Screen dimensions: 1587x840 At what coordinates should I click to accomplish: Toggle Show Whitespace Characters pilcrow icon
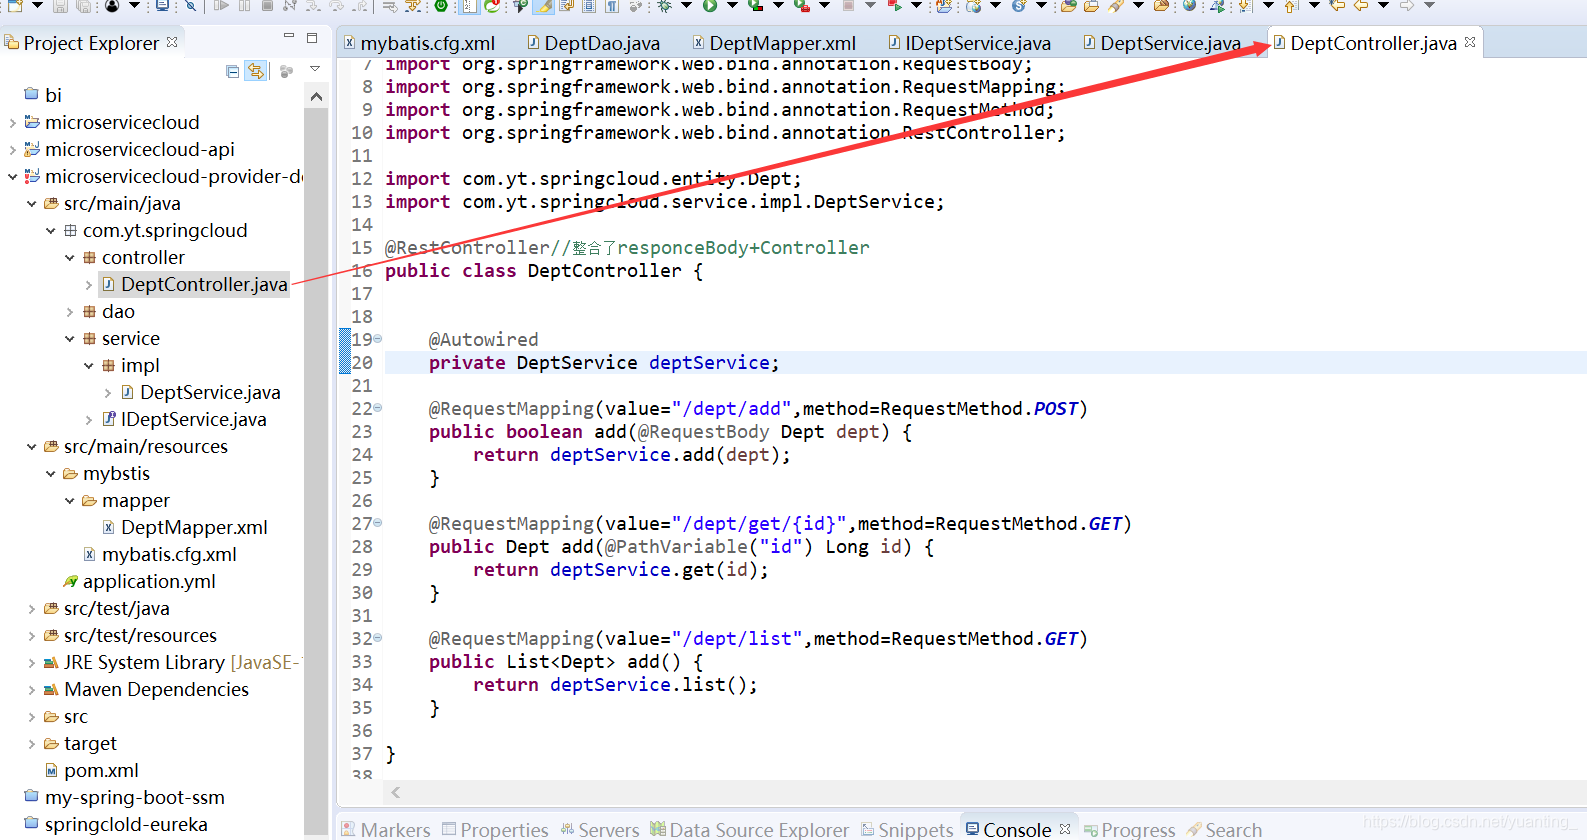(612, 6)
